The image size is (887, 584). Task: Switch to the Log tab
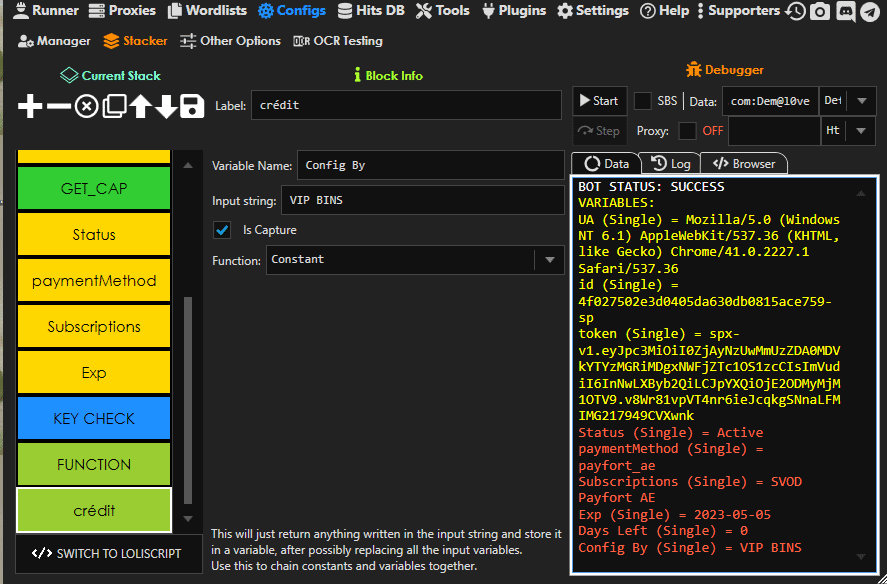(671, 163)
